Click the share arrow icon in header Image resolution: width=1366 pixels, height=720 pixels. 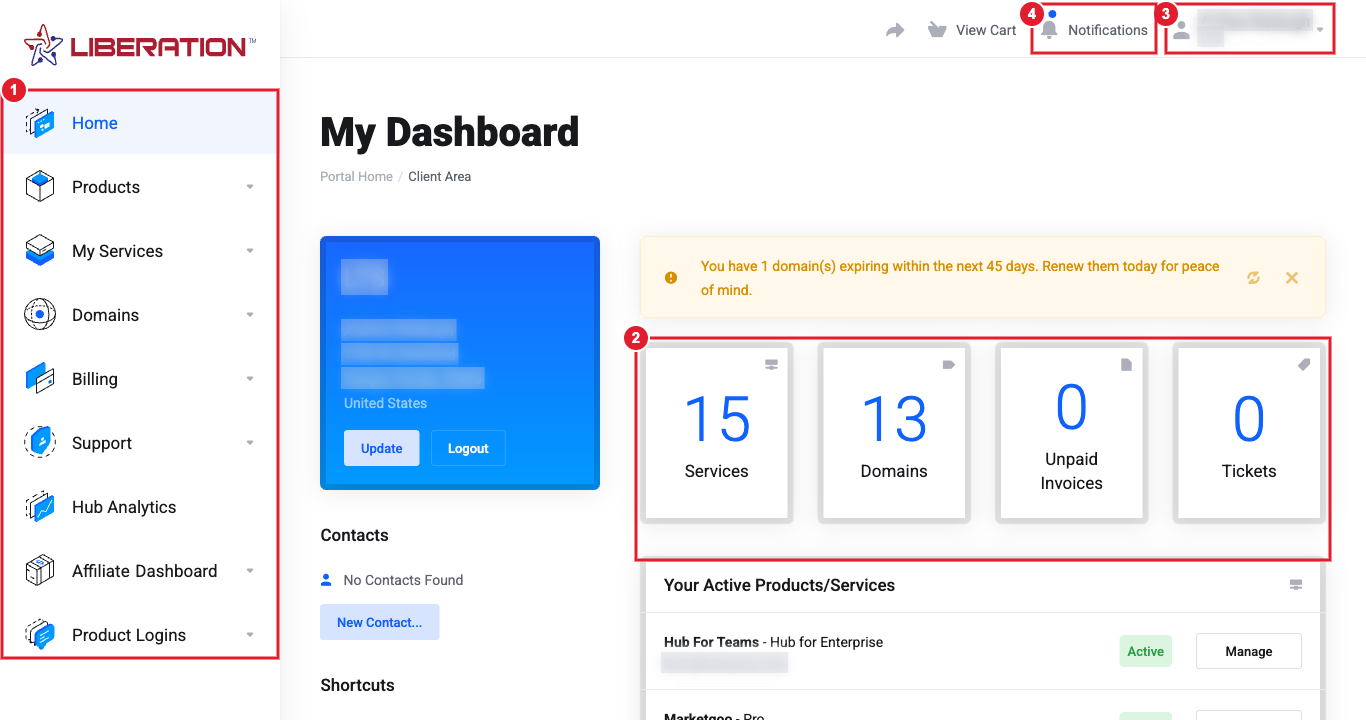coord(895,30)
